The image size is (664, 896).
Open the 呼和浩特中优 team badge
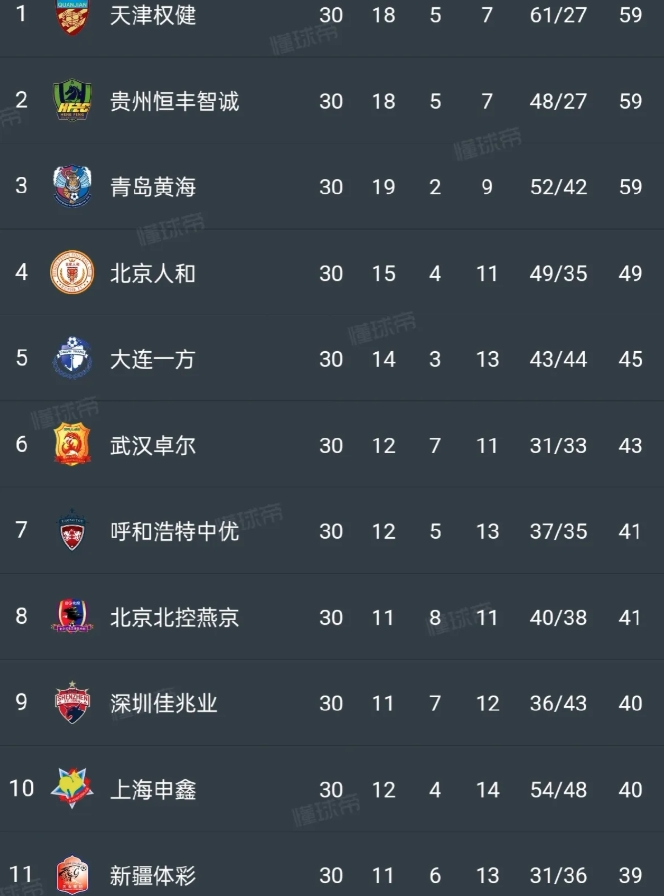[x=72, y=530]
